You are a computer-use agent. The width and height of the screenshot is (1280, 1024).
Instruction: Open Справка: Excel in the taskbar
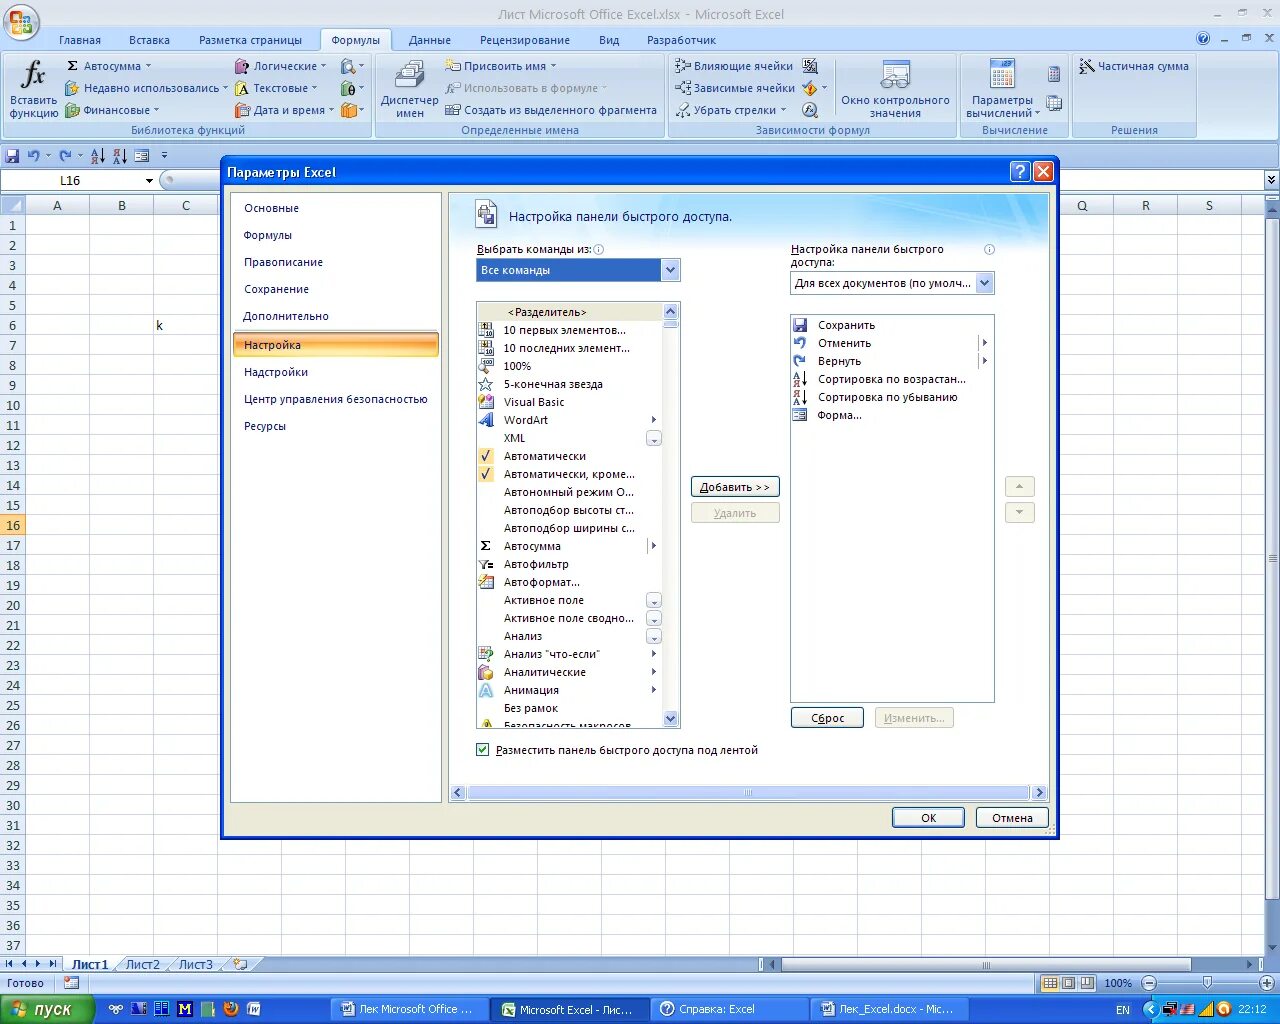point(729,1009)
